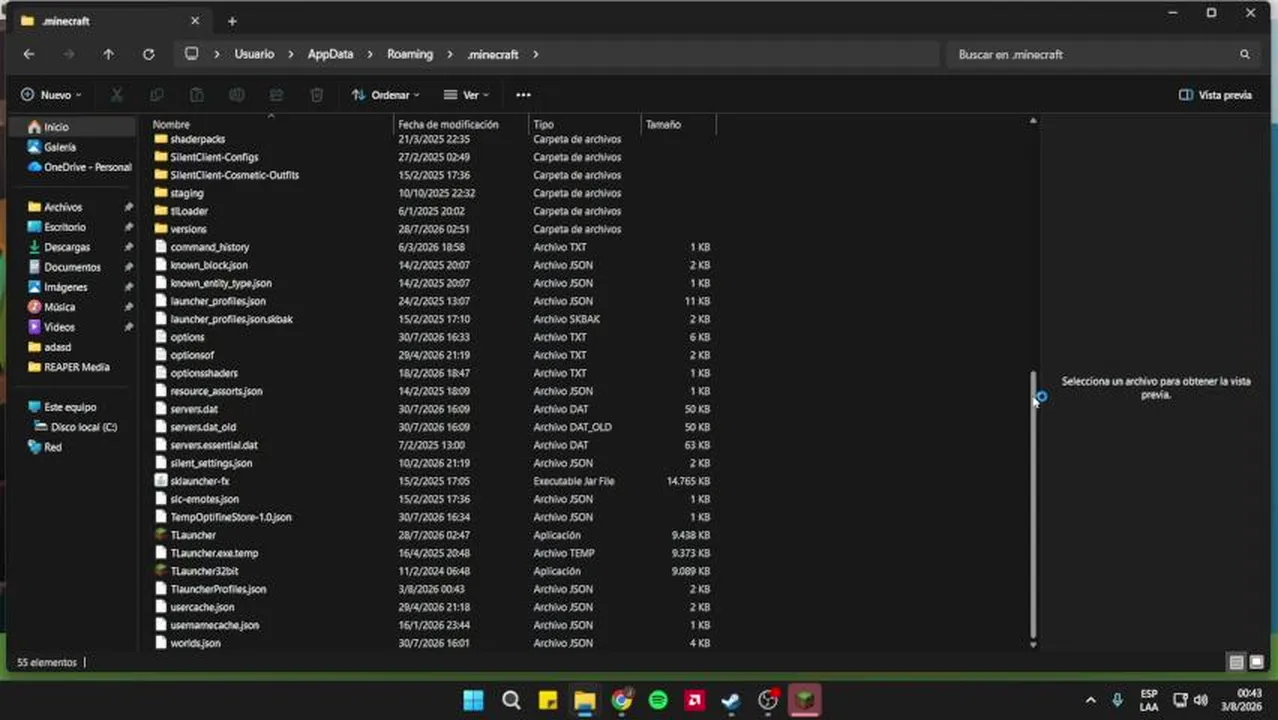This screenshot has width=1278, height=720.
Task: Navigate to Usuario in breadcrumb
Action: click(254, 54)
